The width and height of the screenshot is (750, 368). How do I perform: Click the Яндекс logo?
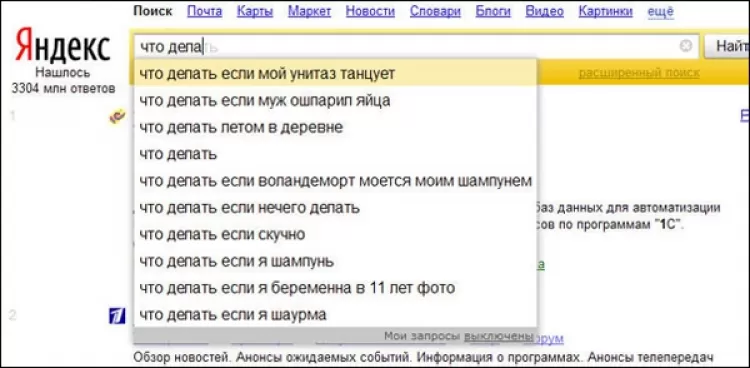pos(62,45)
